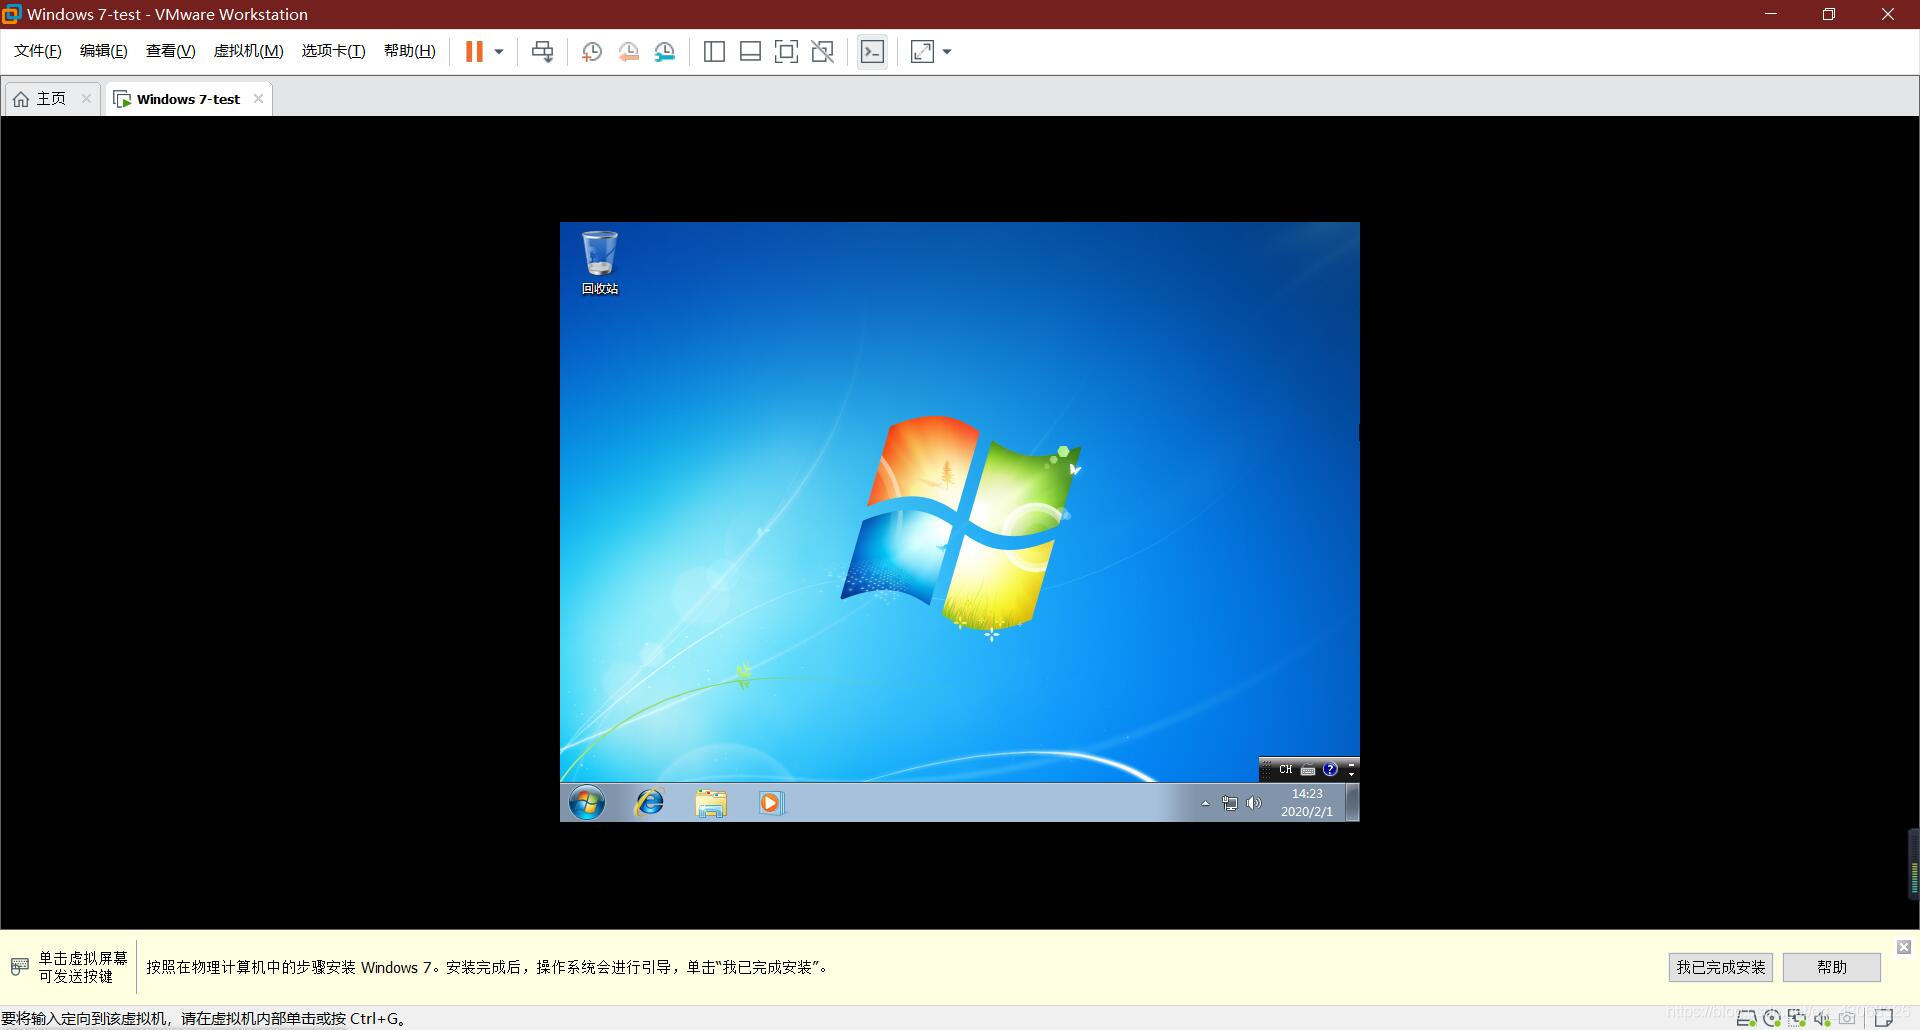Click the keyboard hint icon beside 单击虚拟屏幕
This screenshot has width=1920, height=1030.
(x=19, y=967)
